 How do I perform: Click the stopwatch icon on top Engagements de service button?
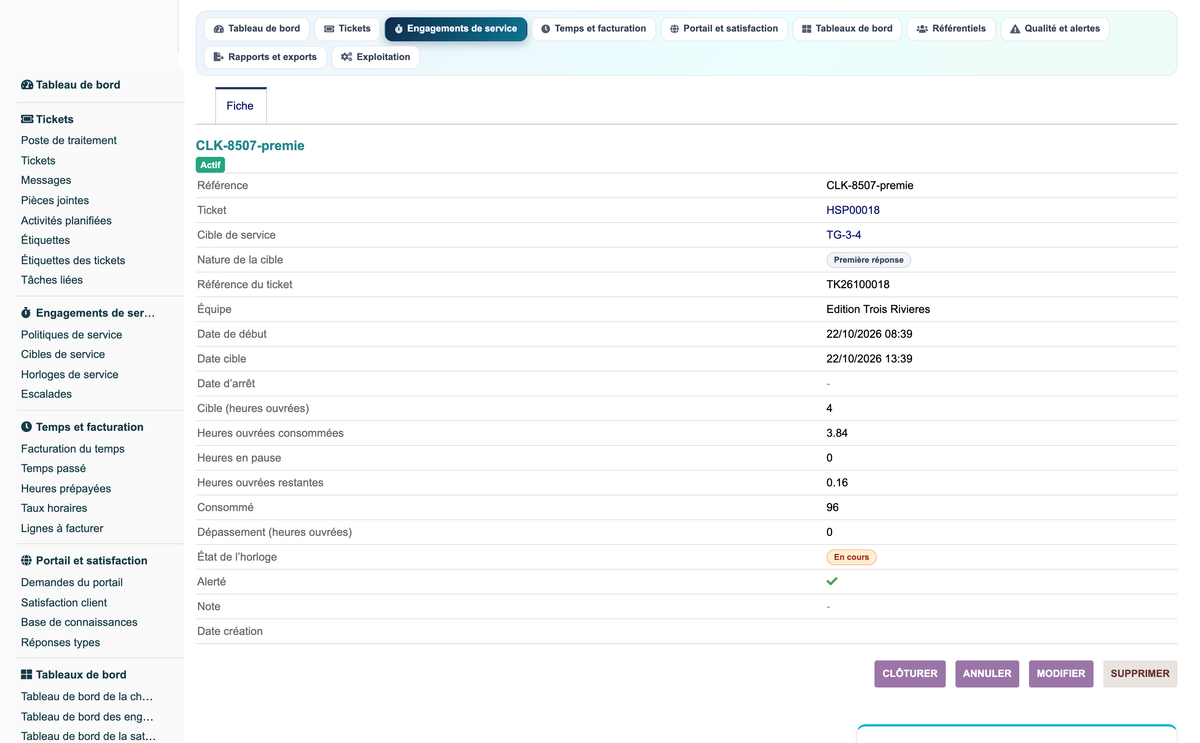coord(399,29)
